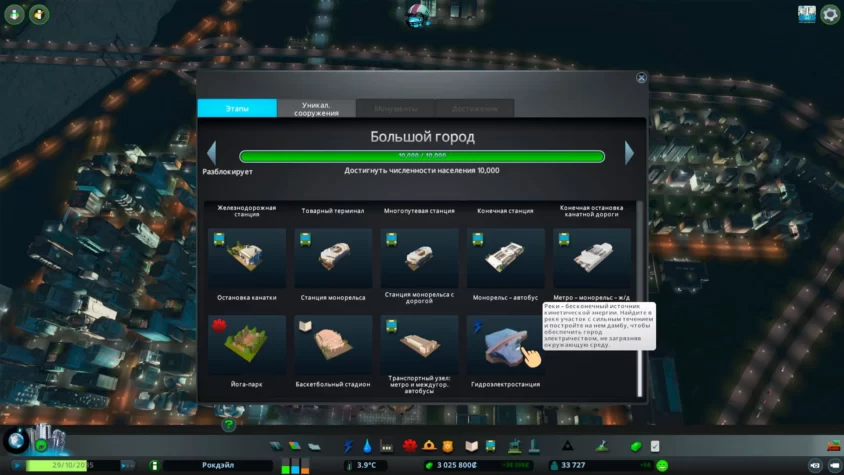This screenshot has width=844, height=475.
Task: Switch to the Этапы tab
Action: tap(237, 108)
